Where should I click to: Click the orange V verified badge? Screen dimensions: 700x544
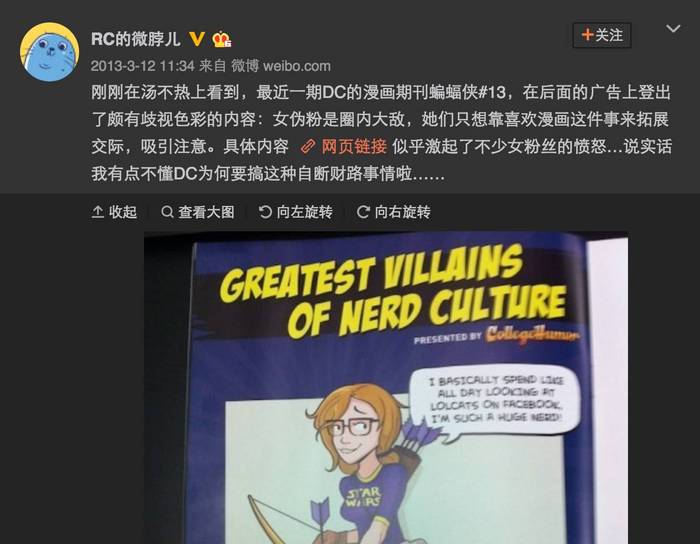coord(197,39)
